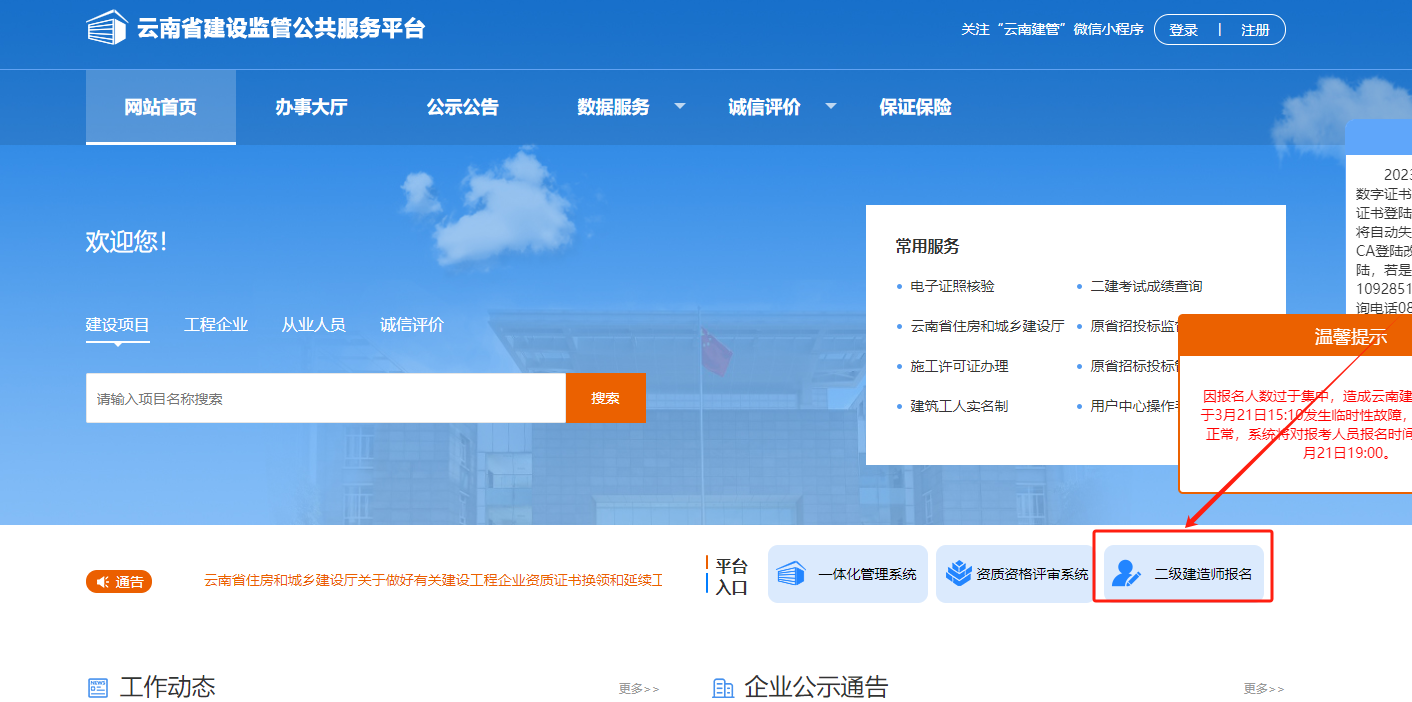Switch to 工程企业 search tab
This screenshot has height=702, width=1412.
click(216, 325)
